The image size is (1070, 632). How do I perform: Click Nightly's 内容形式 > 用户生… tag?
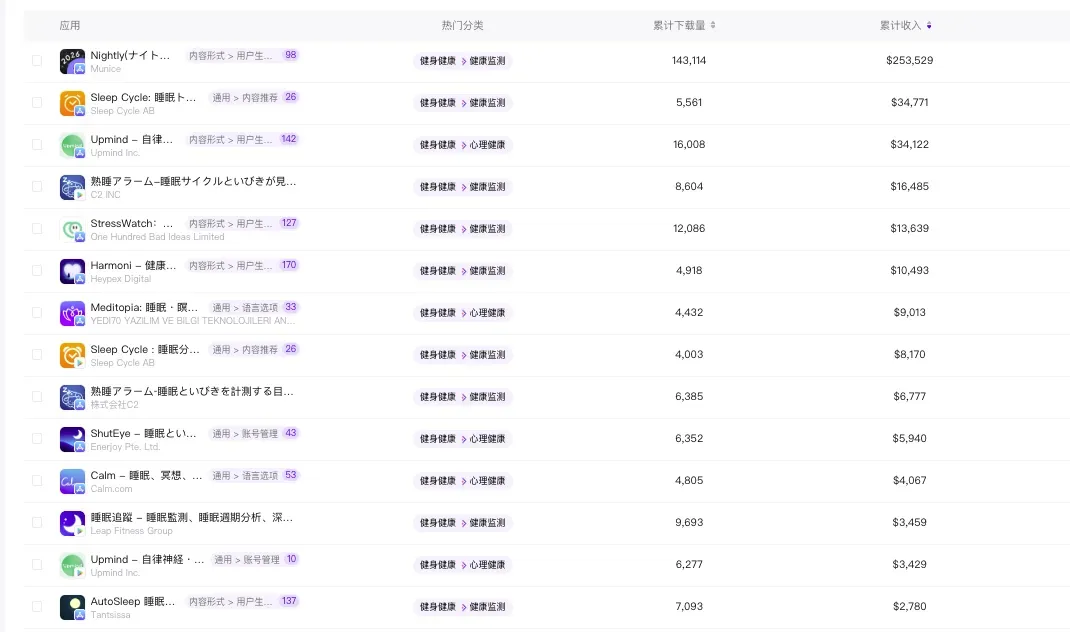pos(230,55)
